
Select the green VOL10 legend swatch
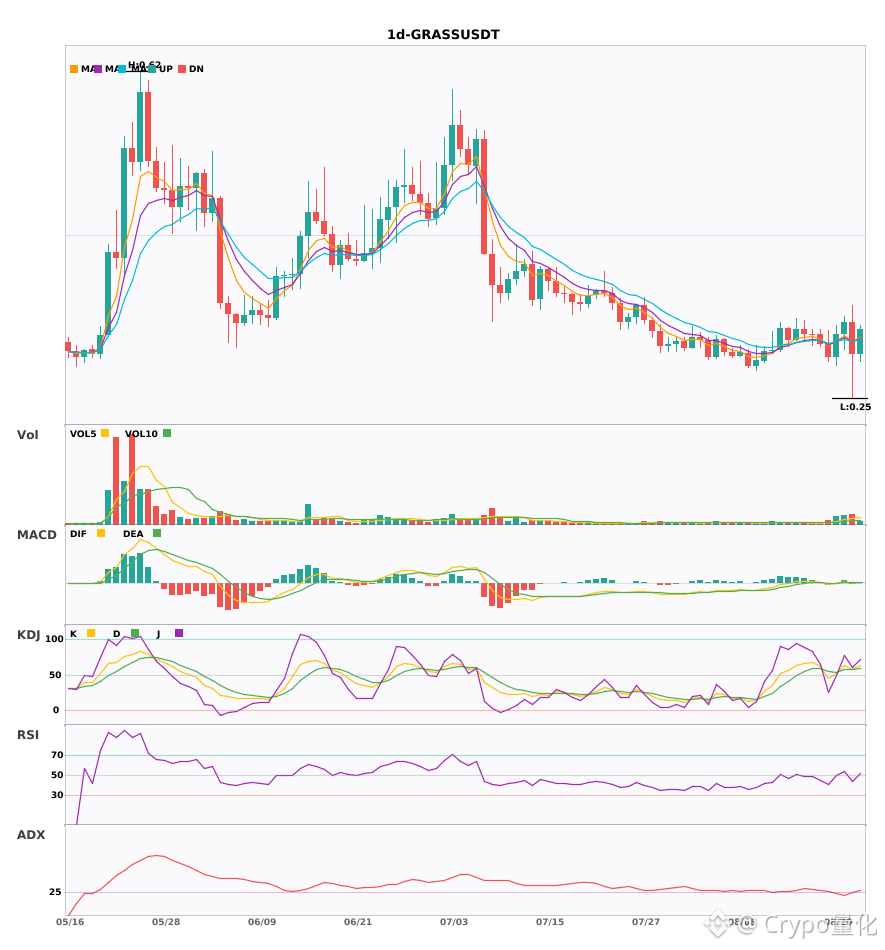pyautogui.click(x=167, y=433)
